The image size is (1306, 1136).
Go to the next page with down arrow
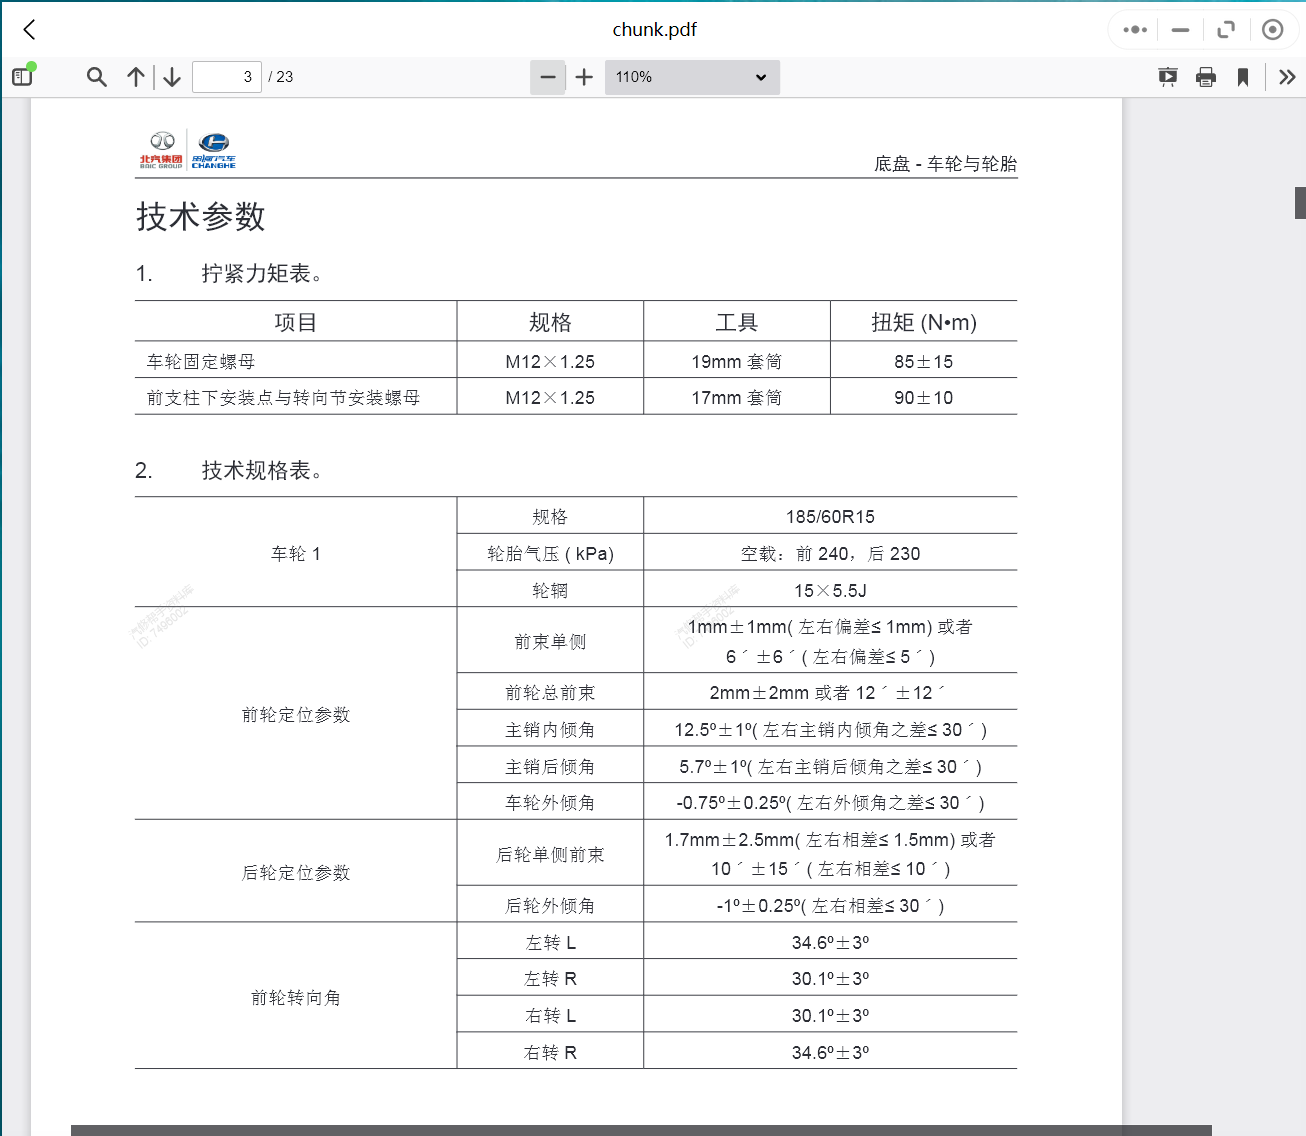(x=171, y=76)
